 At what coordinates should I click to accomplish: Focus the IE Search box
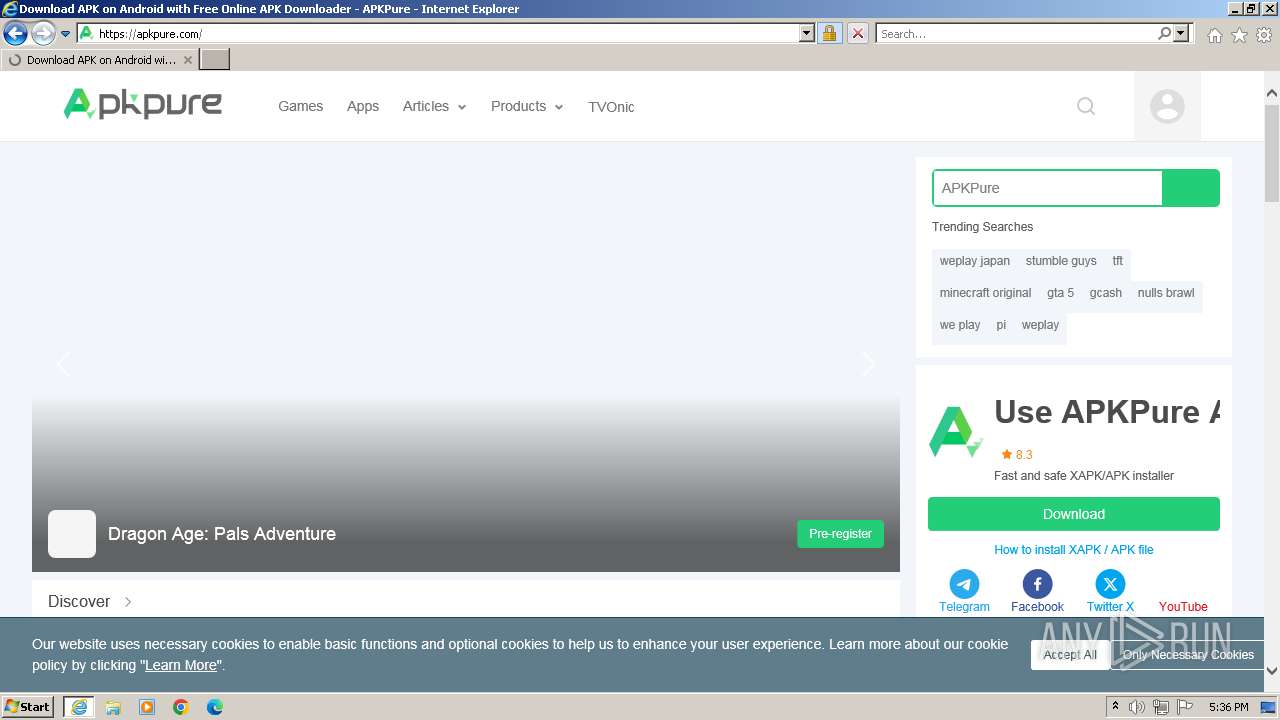(1016, 33)
